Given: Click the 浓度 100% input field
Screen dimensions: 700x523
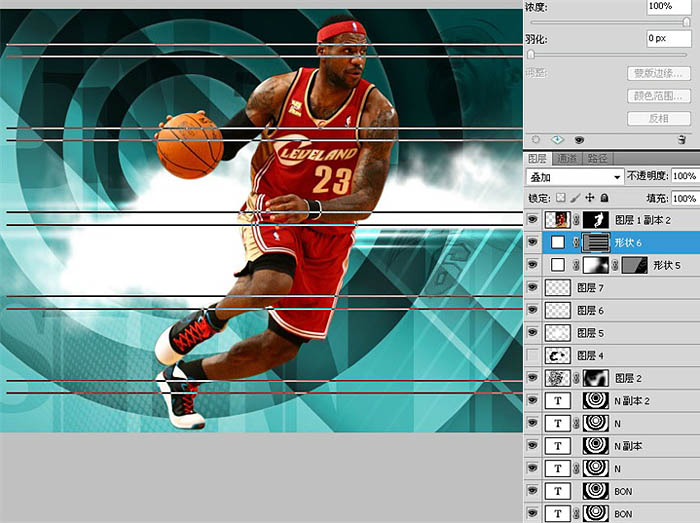Looking at the screenshot, I should click(669, 6).
